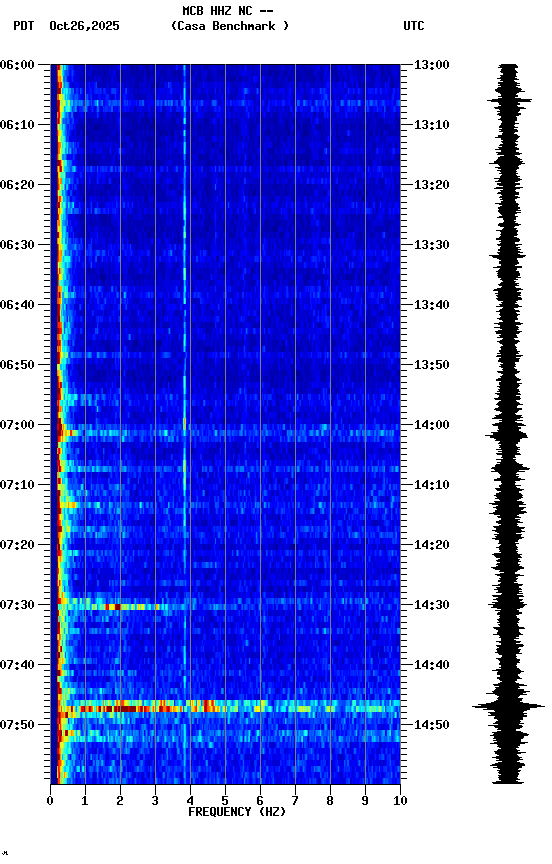The height and width of the screenshot is (864, 552).
Task: Click the 13:20 UTC time label
Action: click(432, 185)
